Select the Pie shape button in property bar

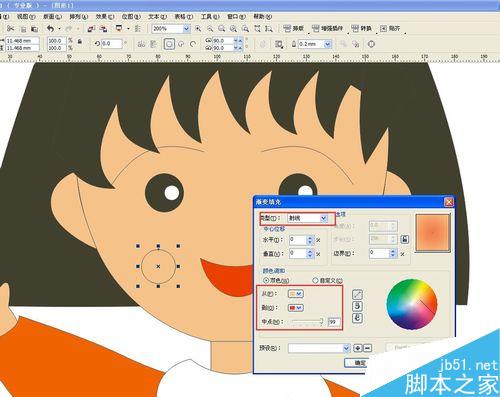181,44
